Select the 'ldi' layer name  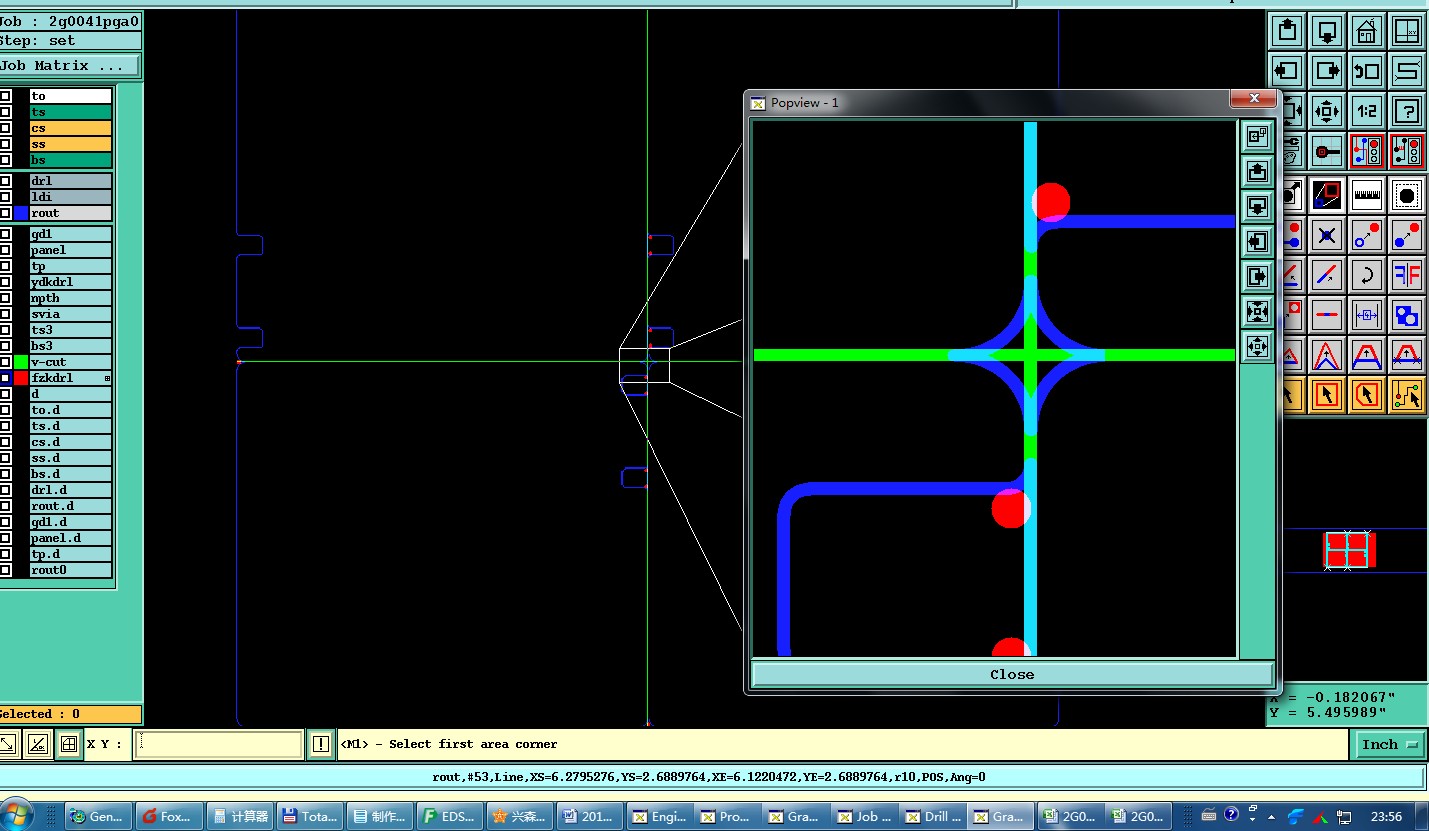pos(70,197)
